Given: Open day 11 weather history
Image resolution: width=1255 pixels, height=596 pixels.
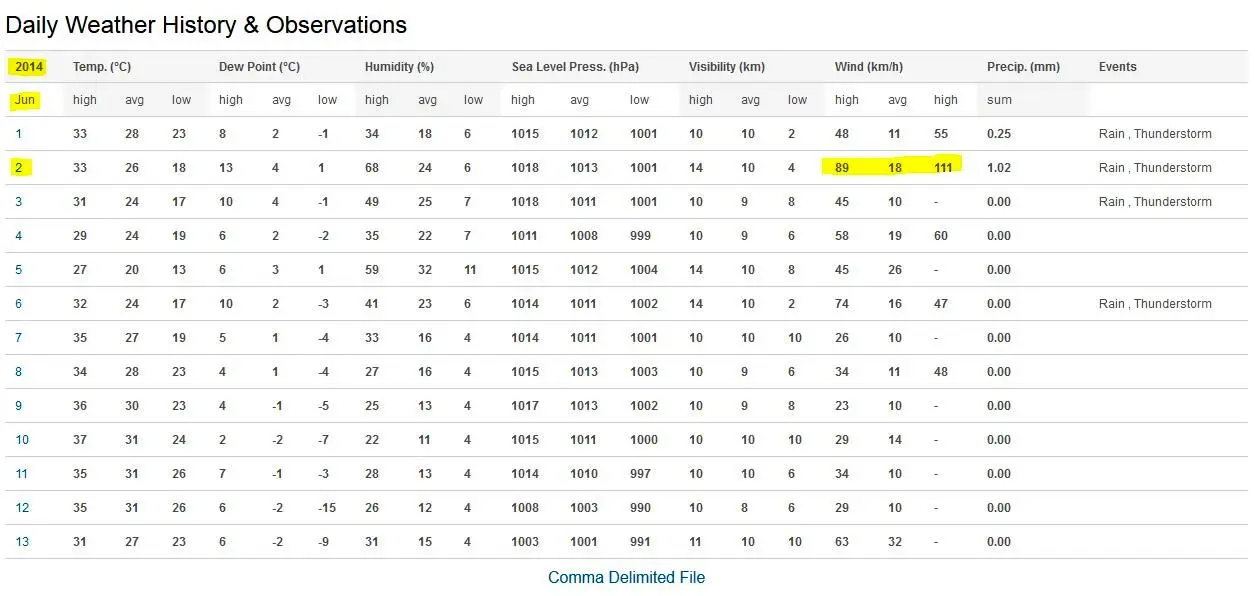Looking at the screenshot, I should pyautogui.click(x=22, y=474).
